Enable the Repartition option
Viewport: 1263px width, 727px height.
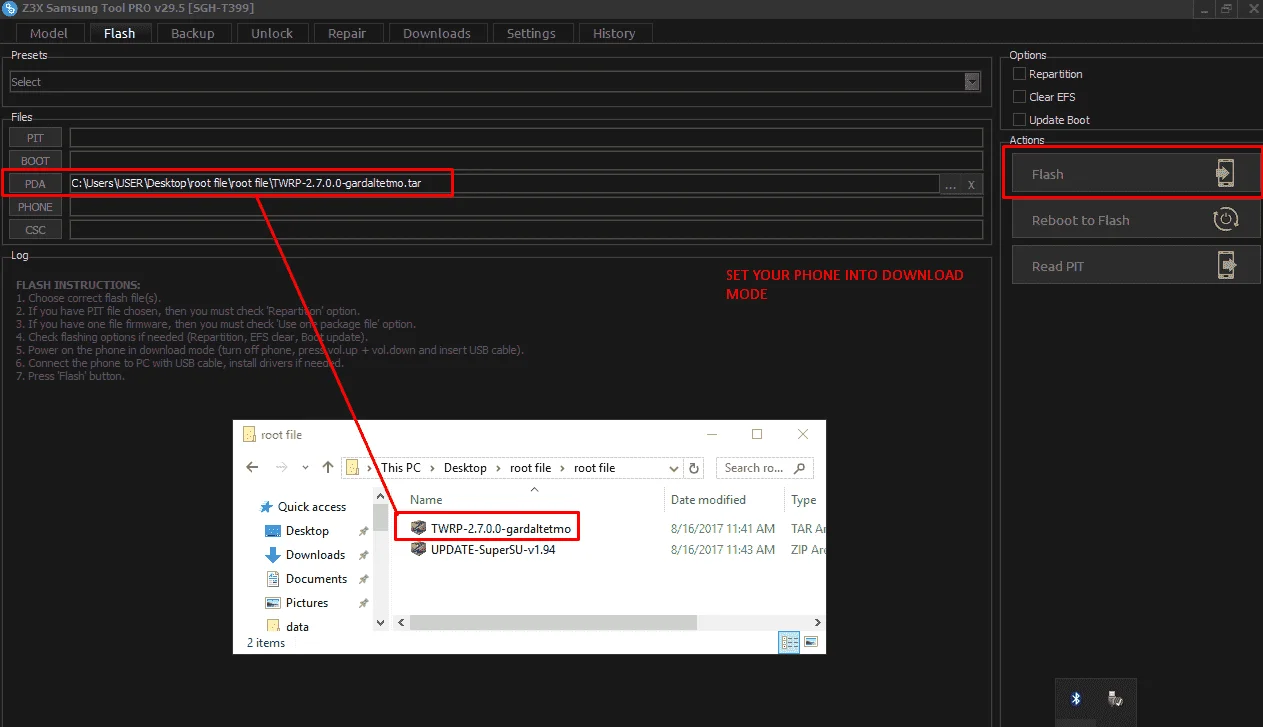(1019, 74)
